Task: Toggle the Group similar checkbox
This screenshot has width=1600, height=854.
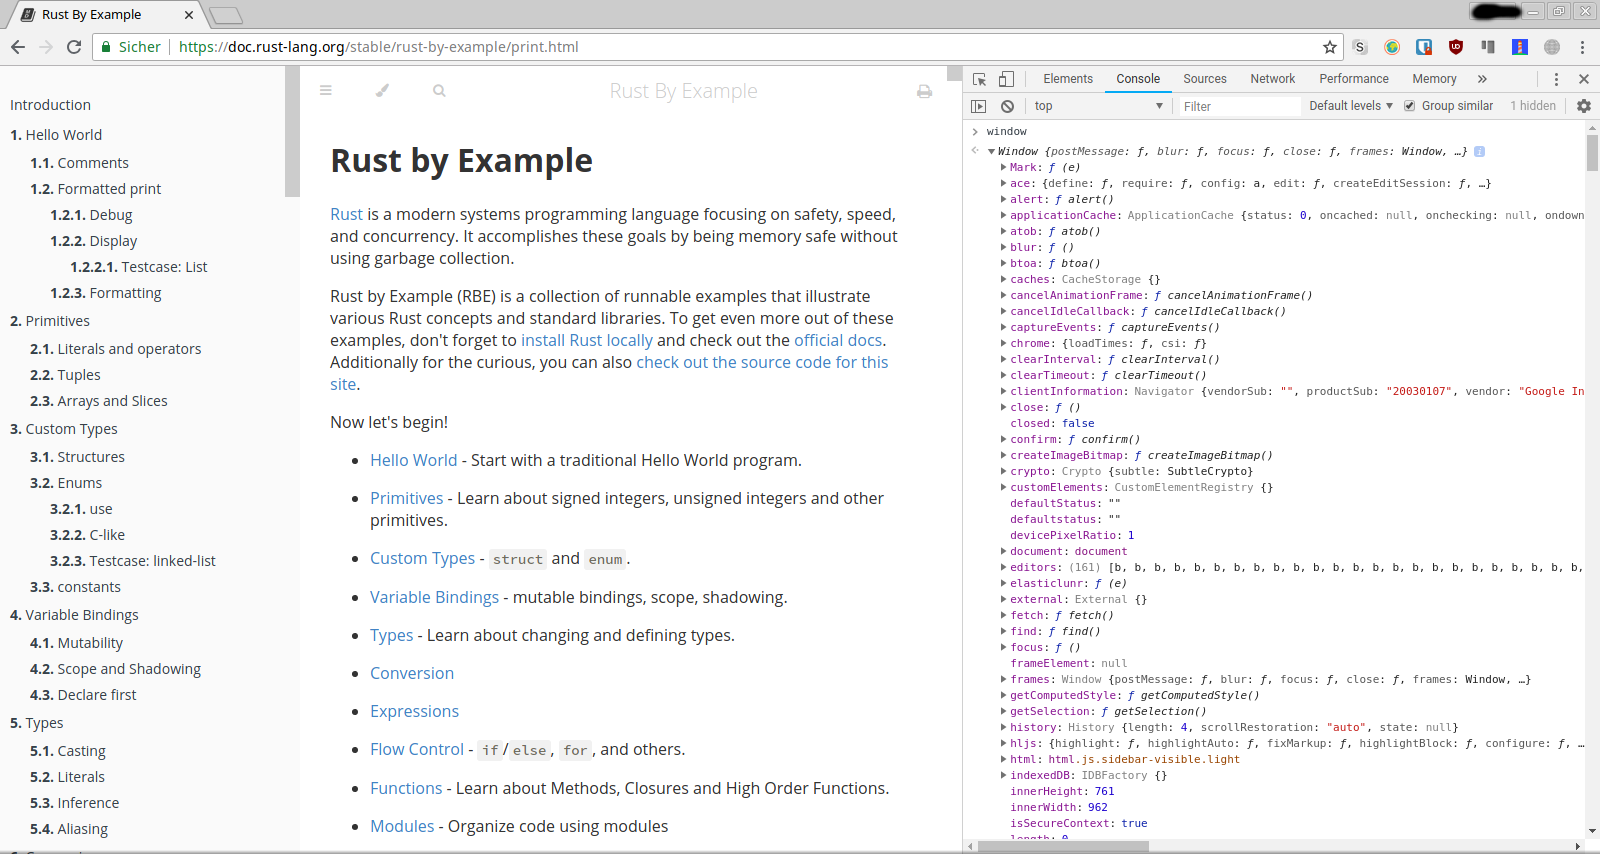Action: point(1410,106)
